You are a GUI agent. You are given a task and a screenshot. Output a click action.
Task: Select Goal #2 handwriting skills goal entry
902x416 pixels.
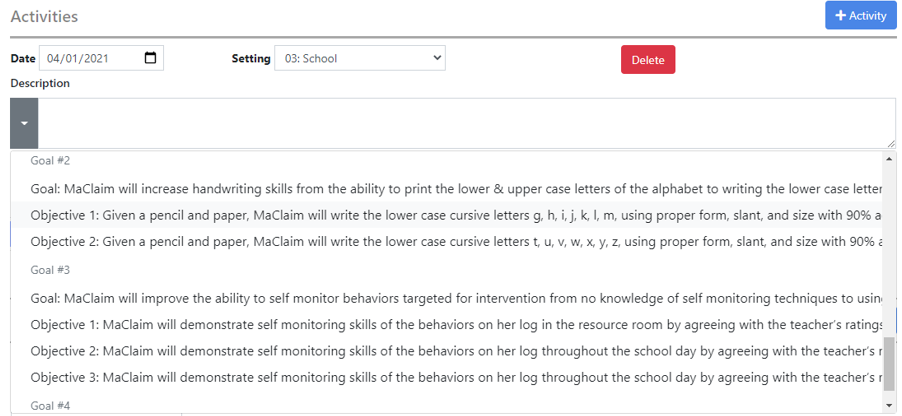[x=455, y=188]
